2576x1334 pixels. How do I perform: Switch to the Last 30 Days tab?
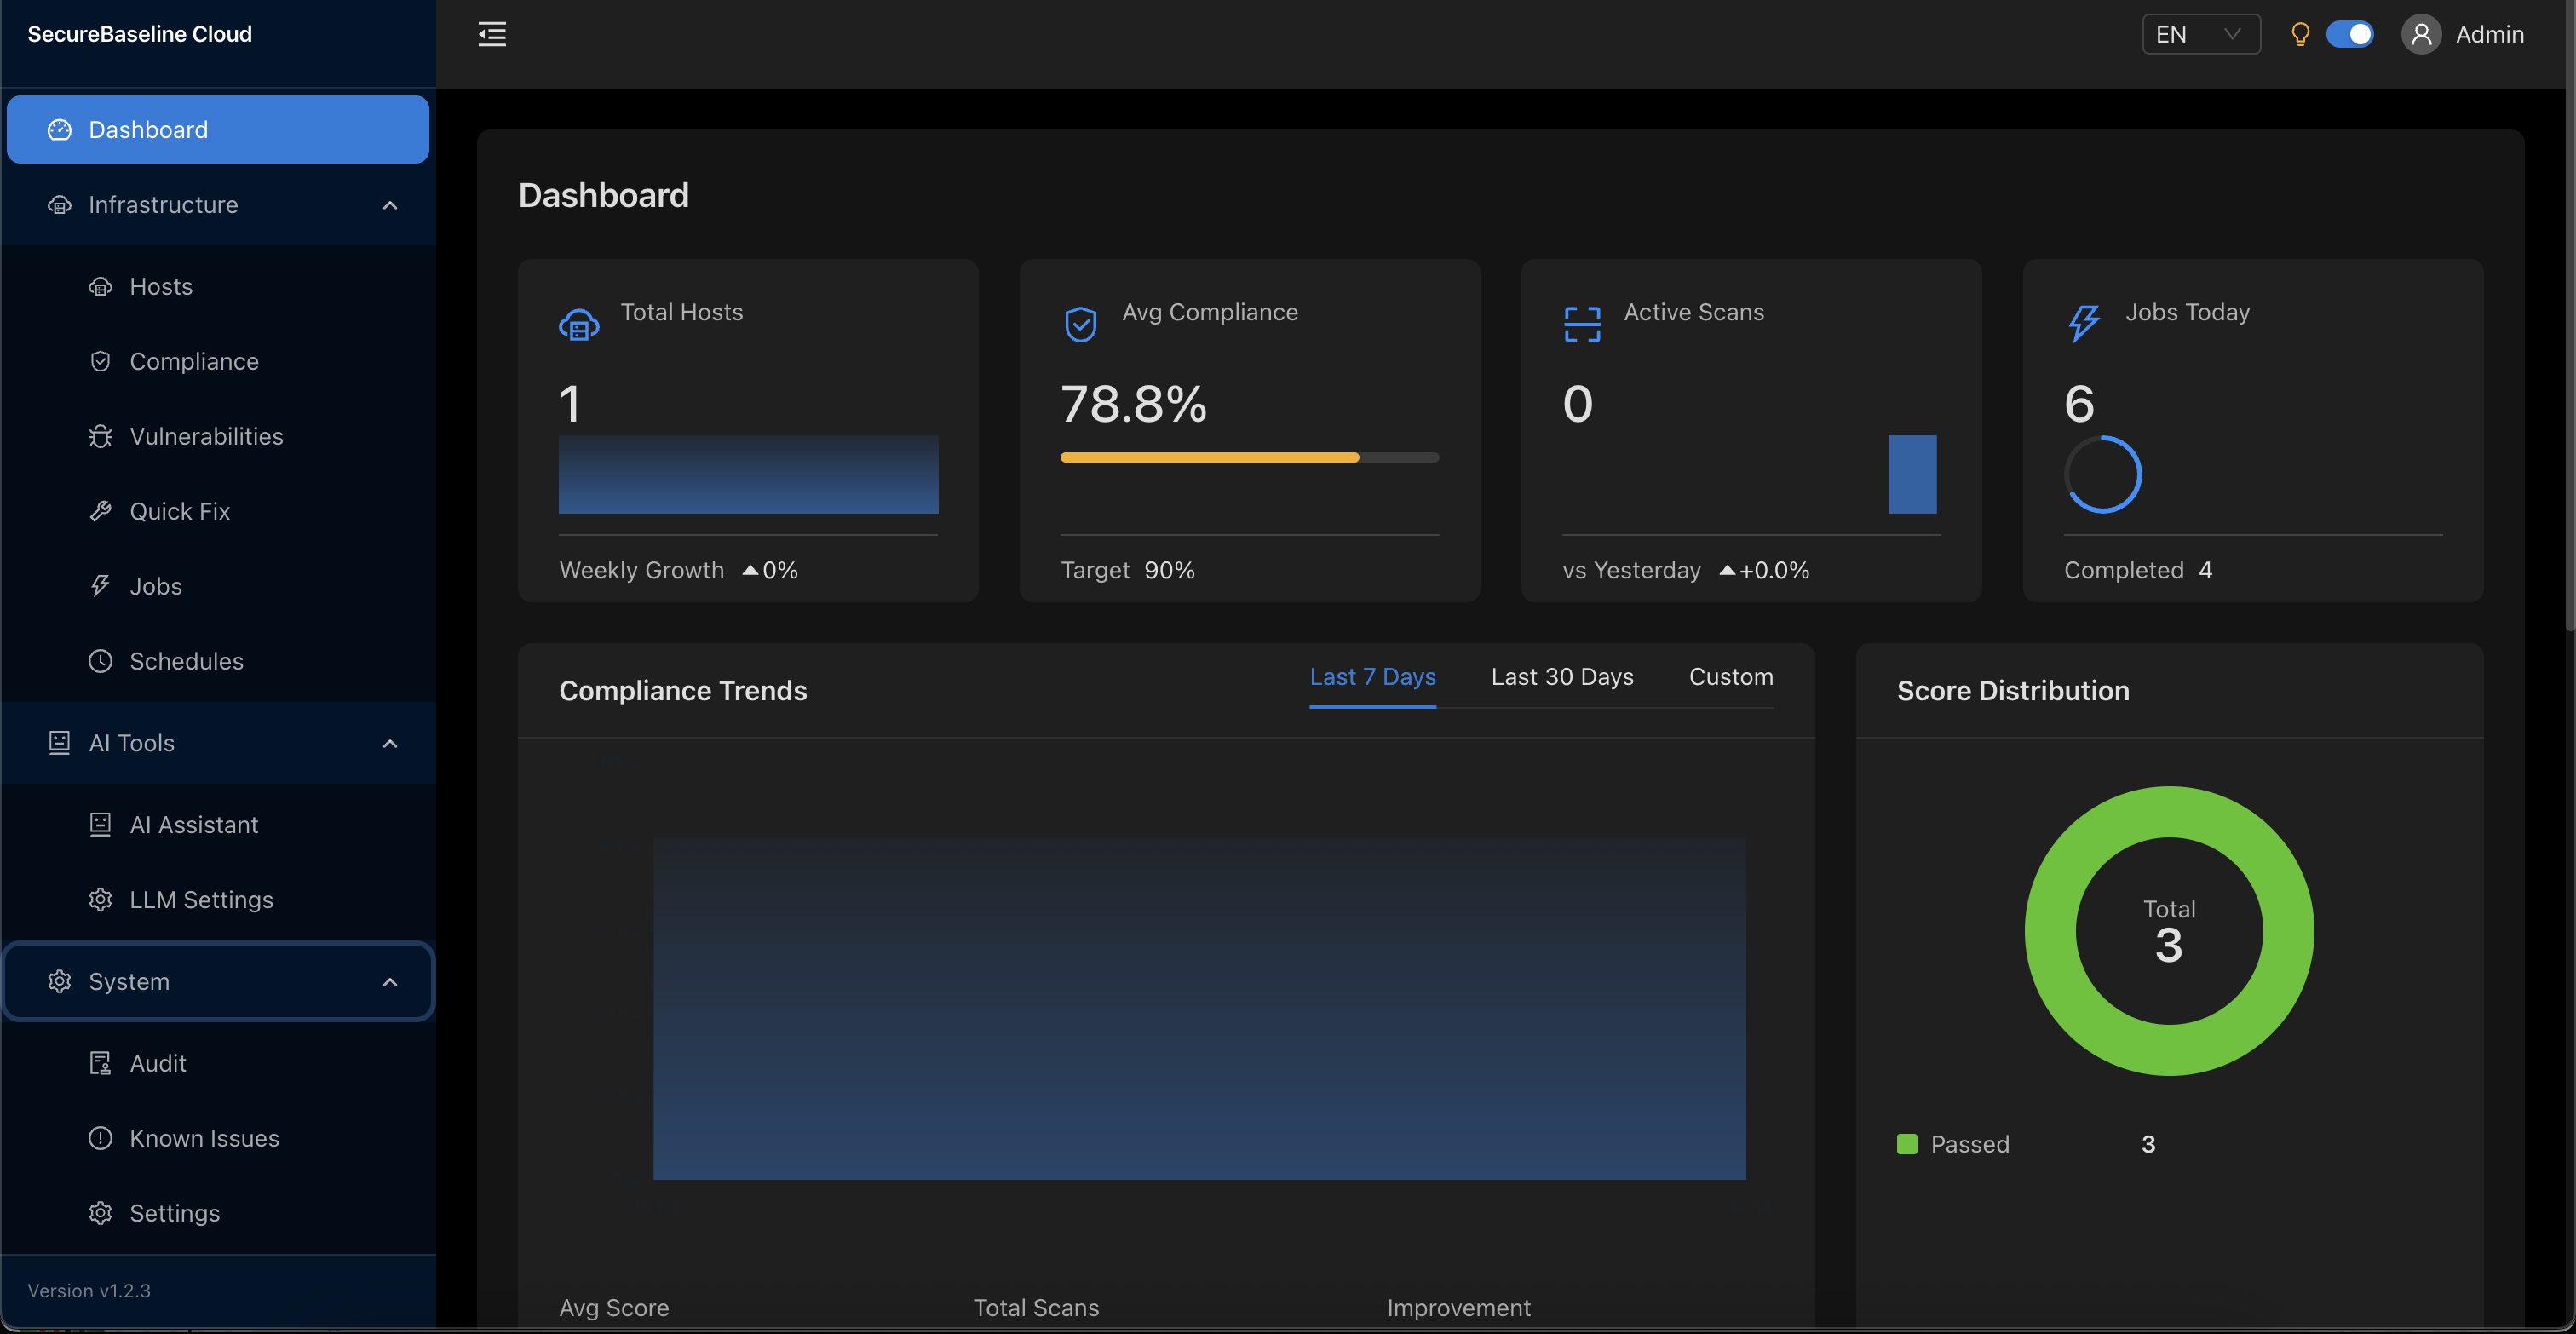pyautogui.click(x=1562, y=677)
